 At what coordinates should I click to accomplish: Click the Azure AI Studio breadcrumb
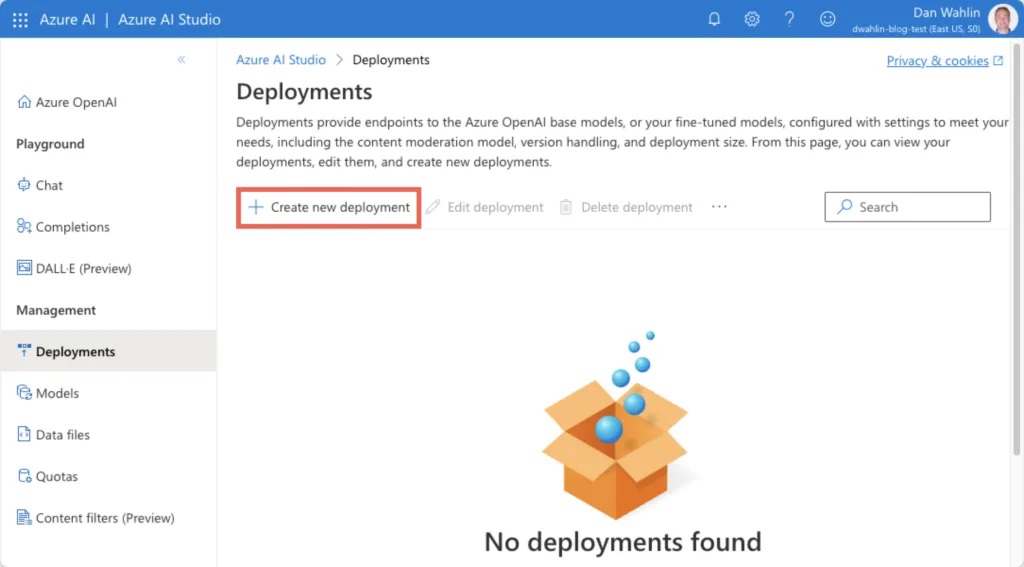[x=281, y=60]
